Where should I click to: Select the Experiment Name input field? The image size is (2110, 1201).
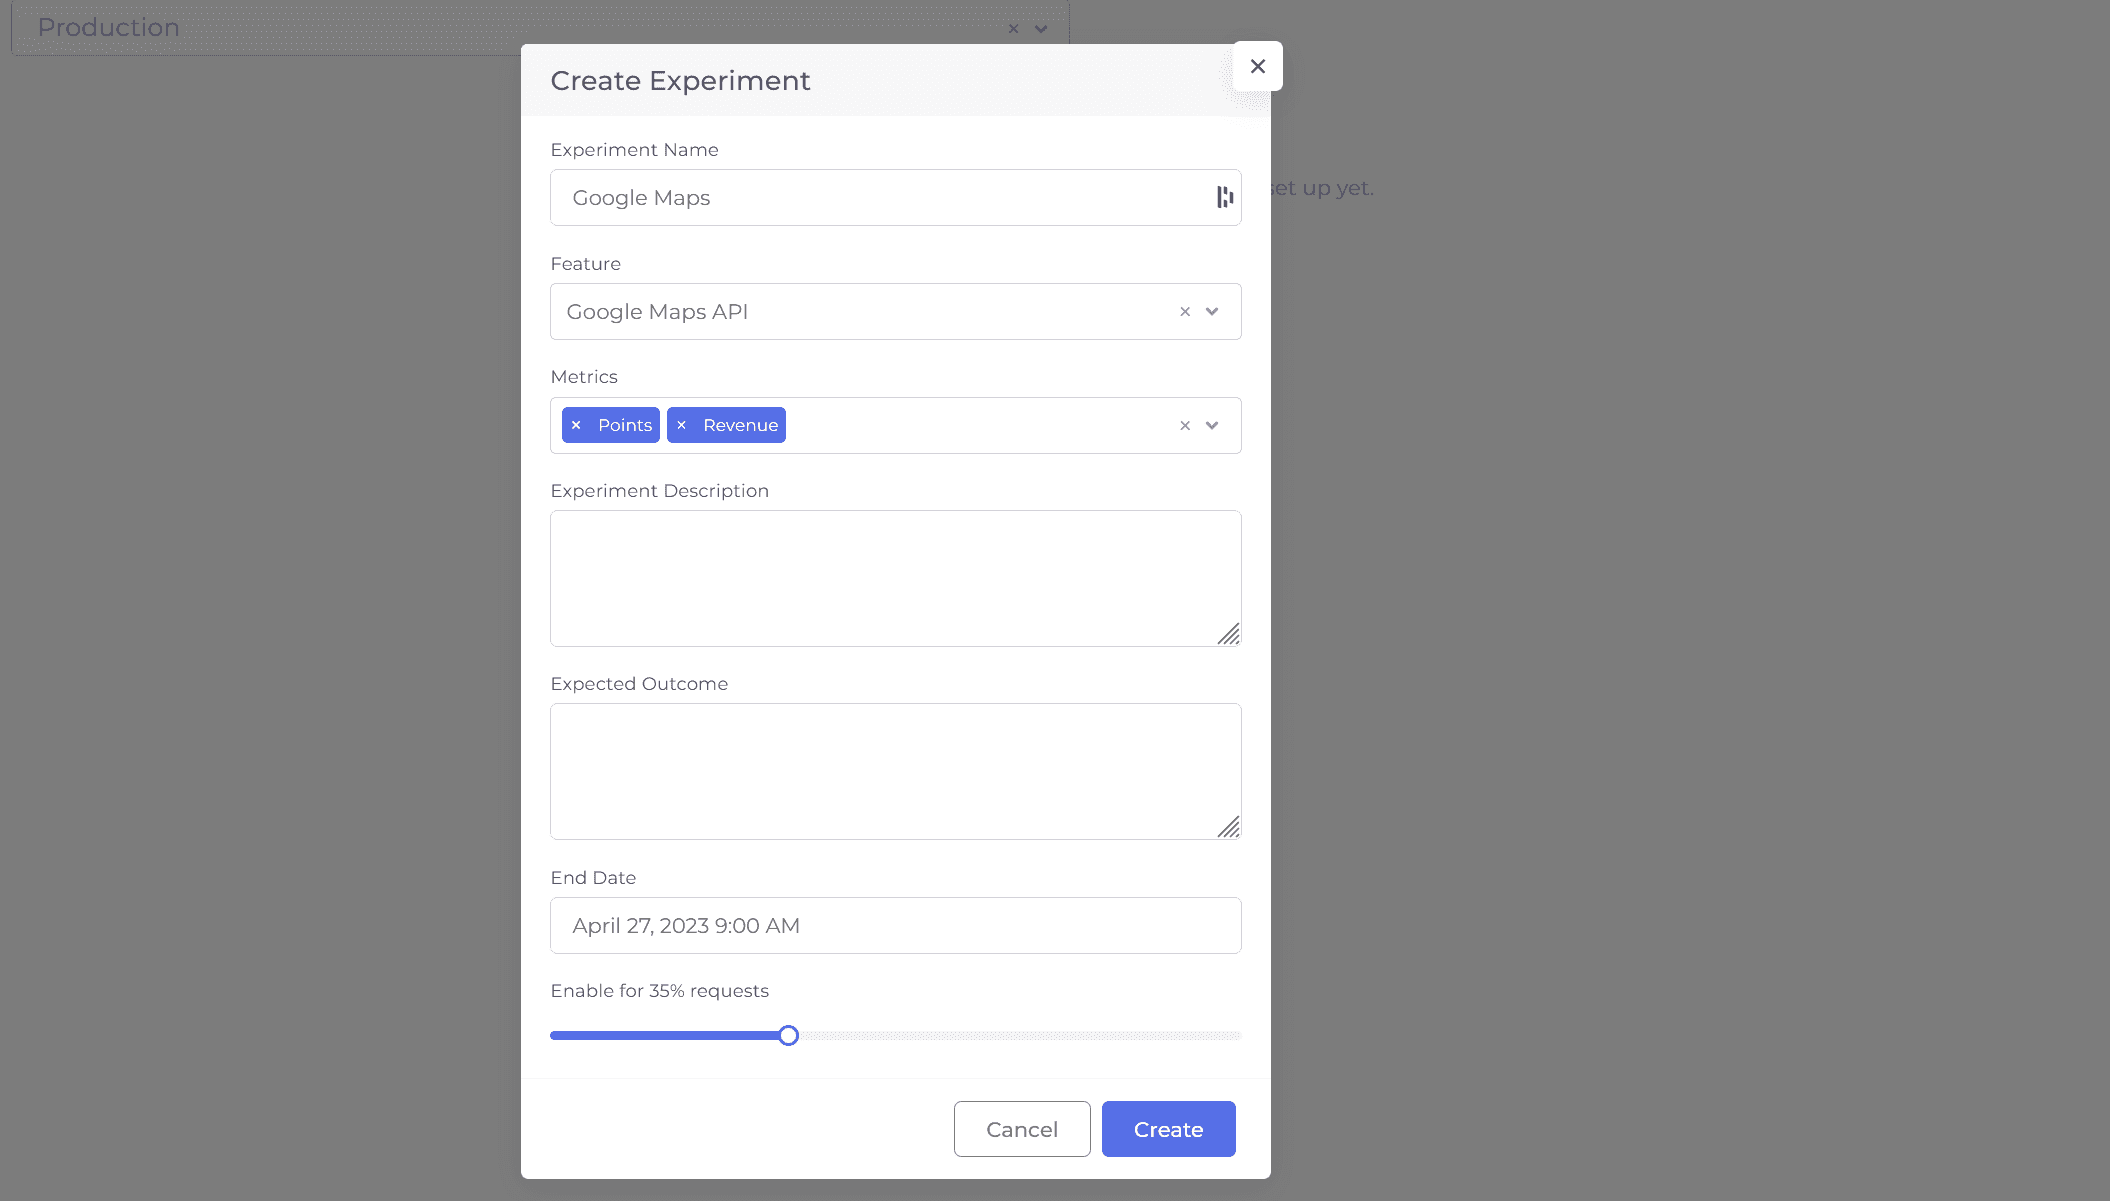(880, 197)
